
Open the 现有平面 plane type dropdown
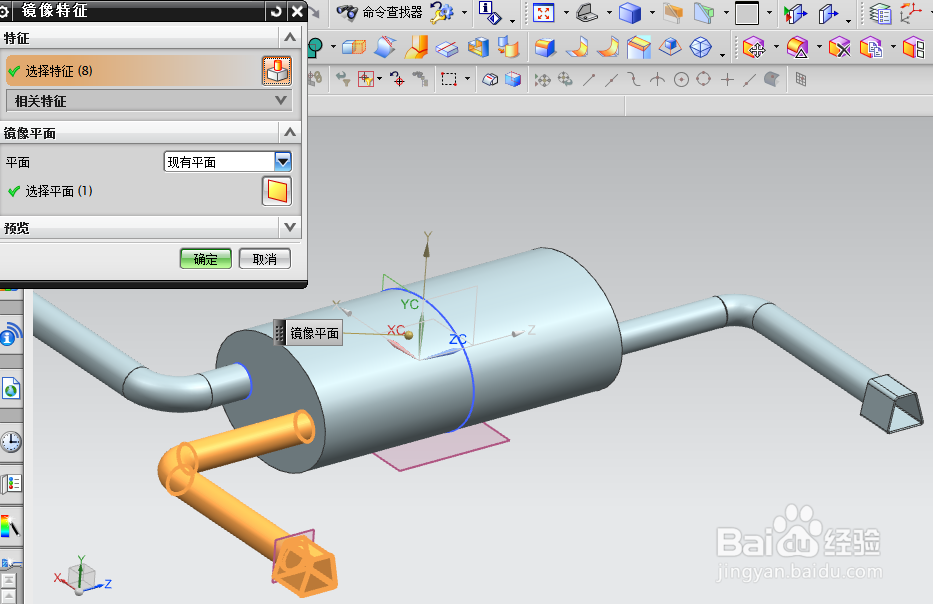pos(283,161)
